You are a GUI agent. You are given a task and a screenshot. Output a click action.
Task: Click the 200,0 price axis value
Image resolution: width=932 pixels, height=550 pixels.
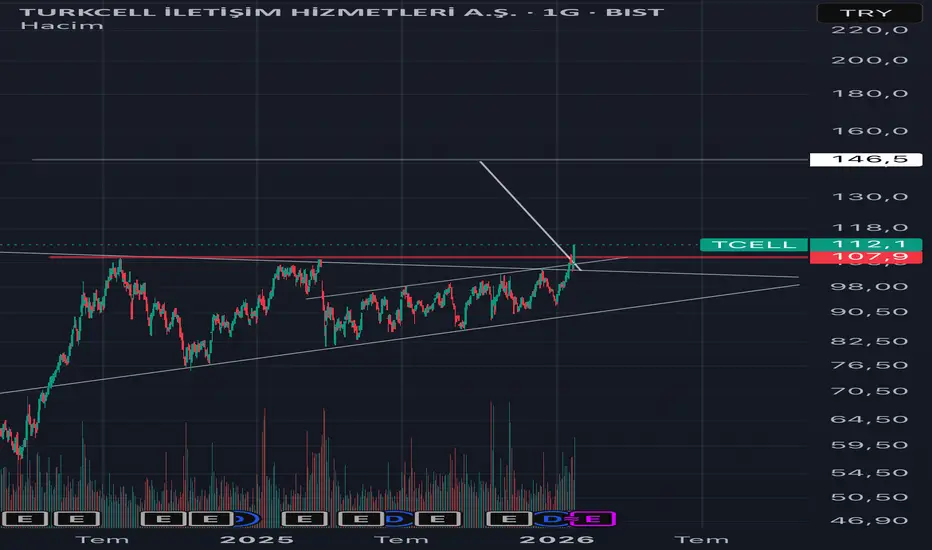tap(870, 60)
